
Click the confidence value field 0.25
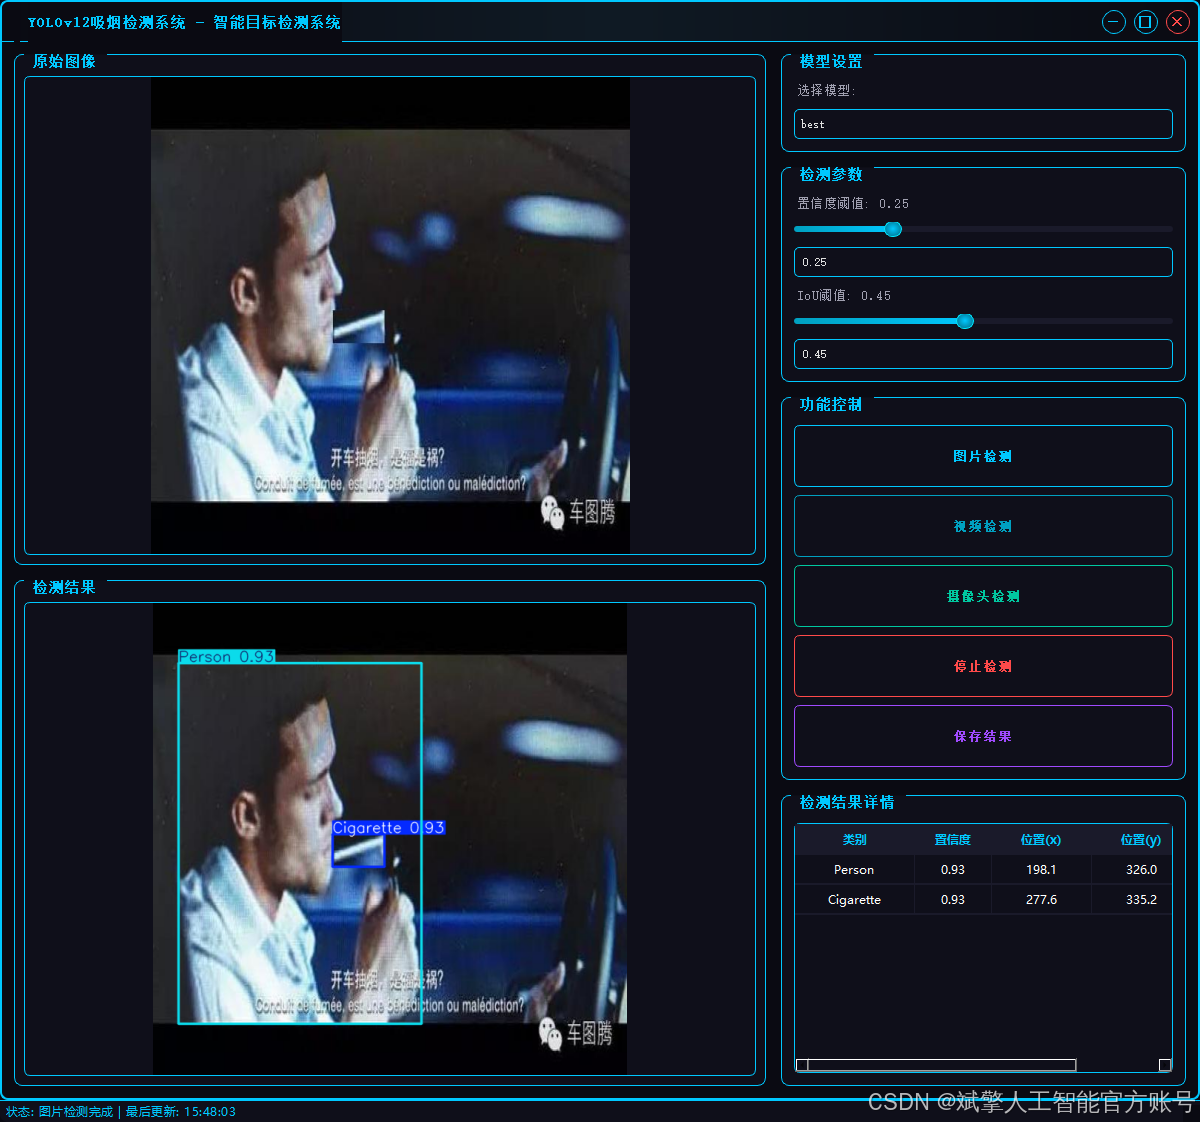click(983, 262)
